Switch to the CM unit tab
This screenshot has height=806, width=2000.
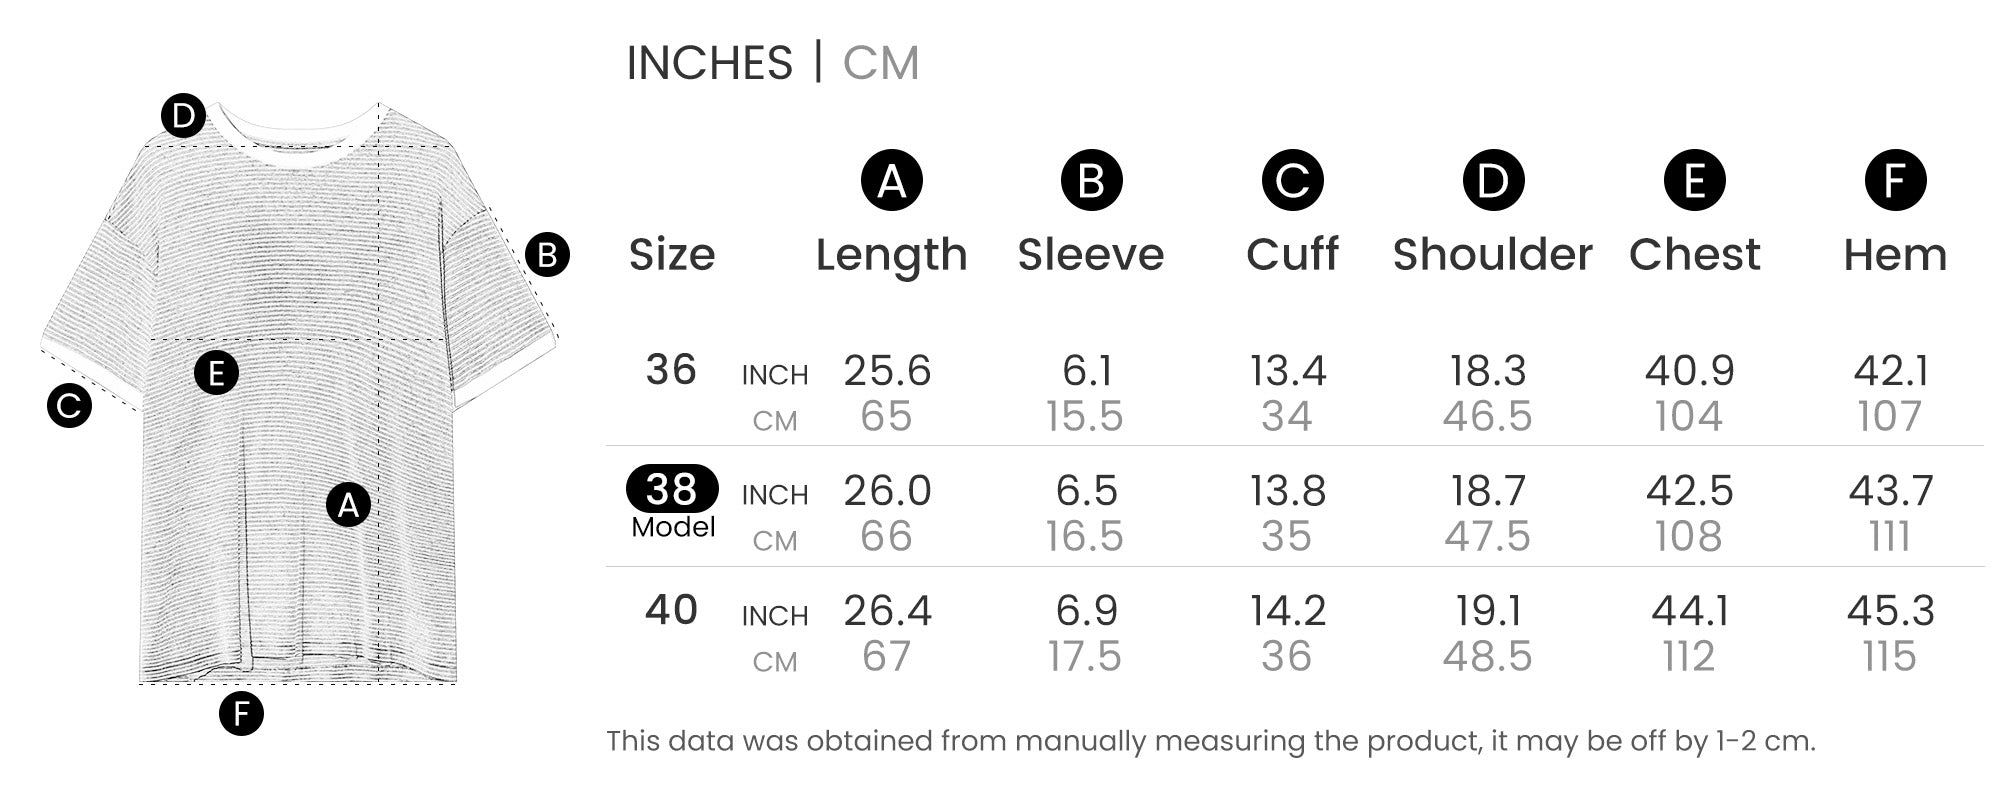coord(880,63)
